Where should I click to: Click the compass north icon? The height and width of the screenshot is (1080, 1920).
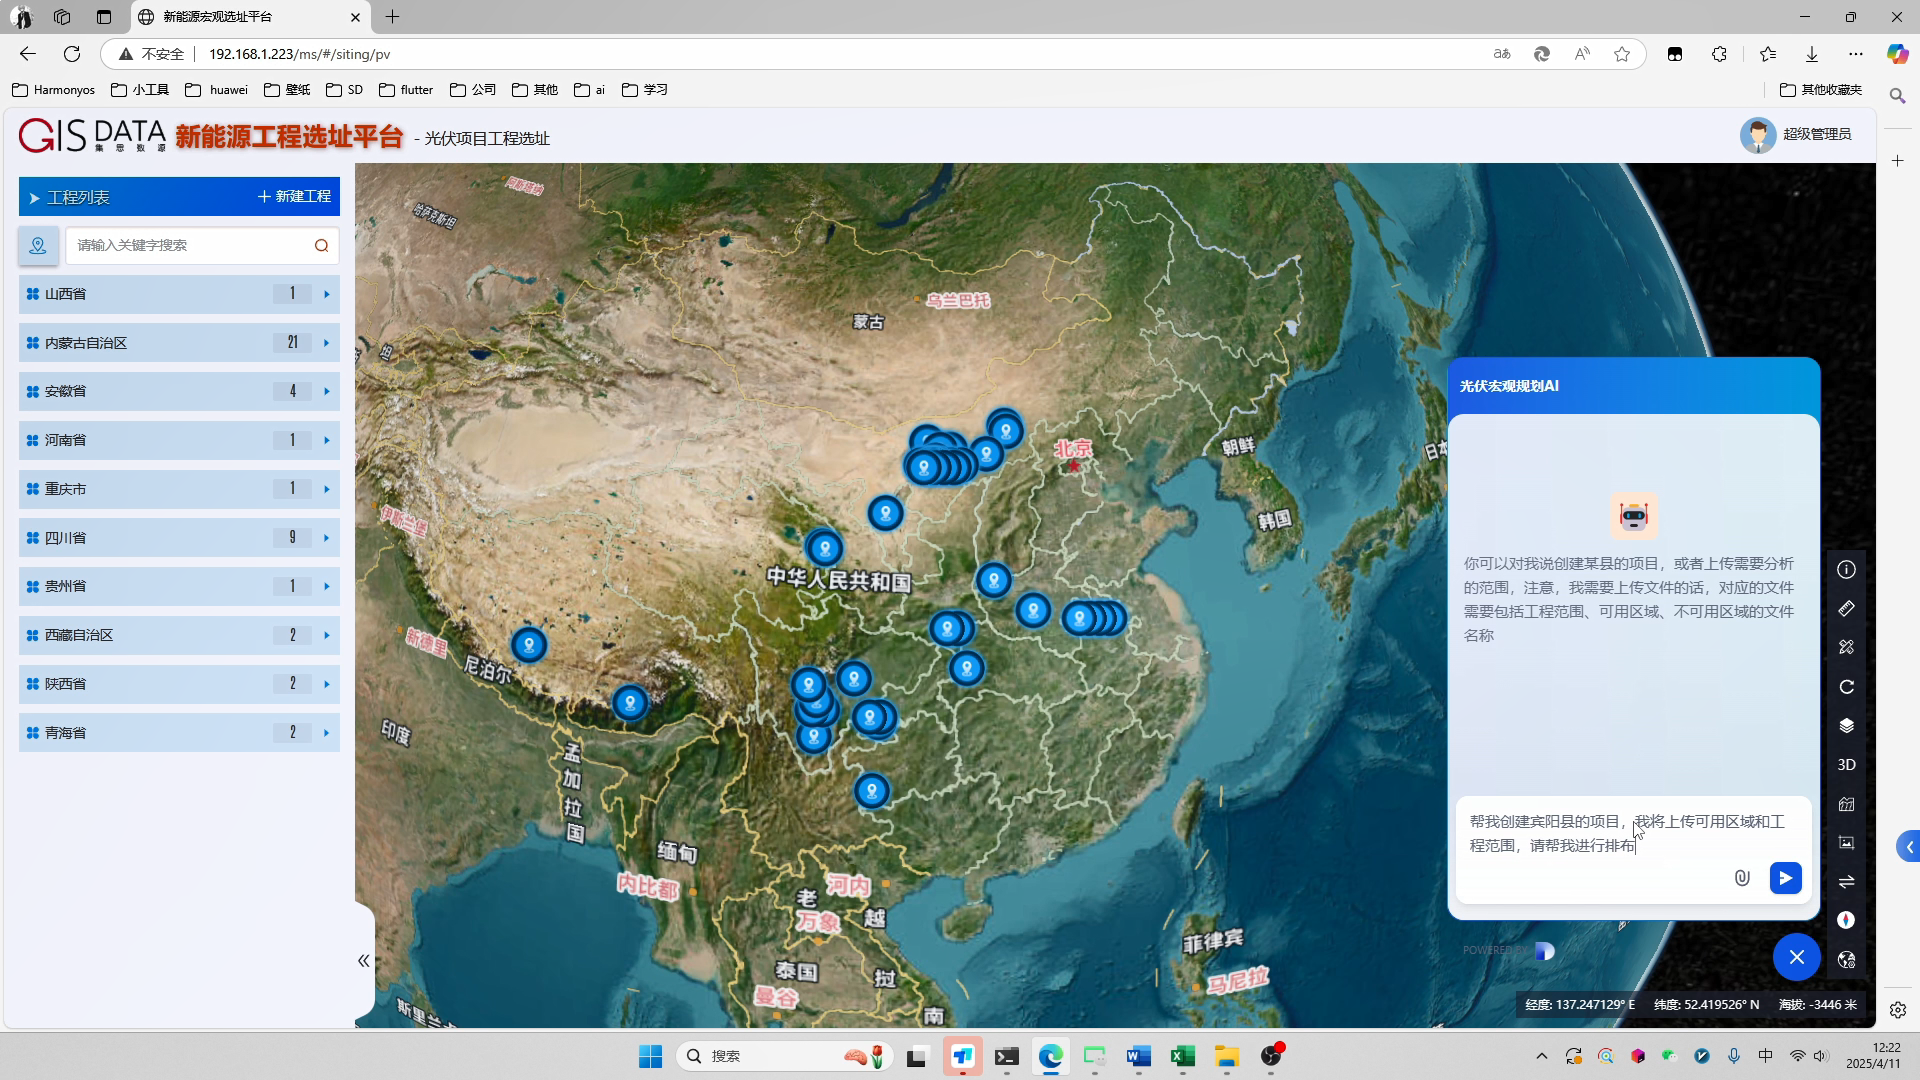[x=1846, y=921]
